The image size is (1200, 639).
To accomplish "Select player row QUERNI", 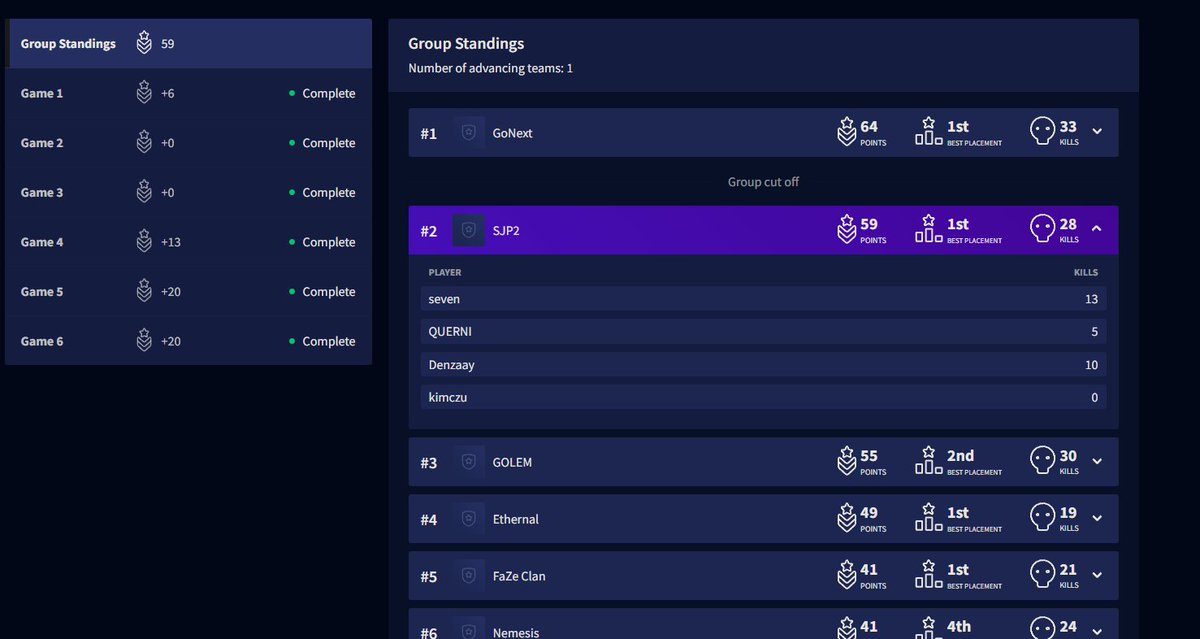I will pyautogui.click(x=763, y=332).
